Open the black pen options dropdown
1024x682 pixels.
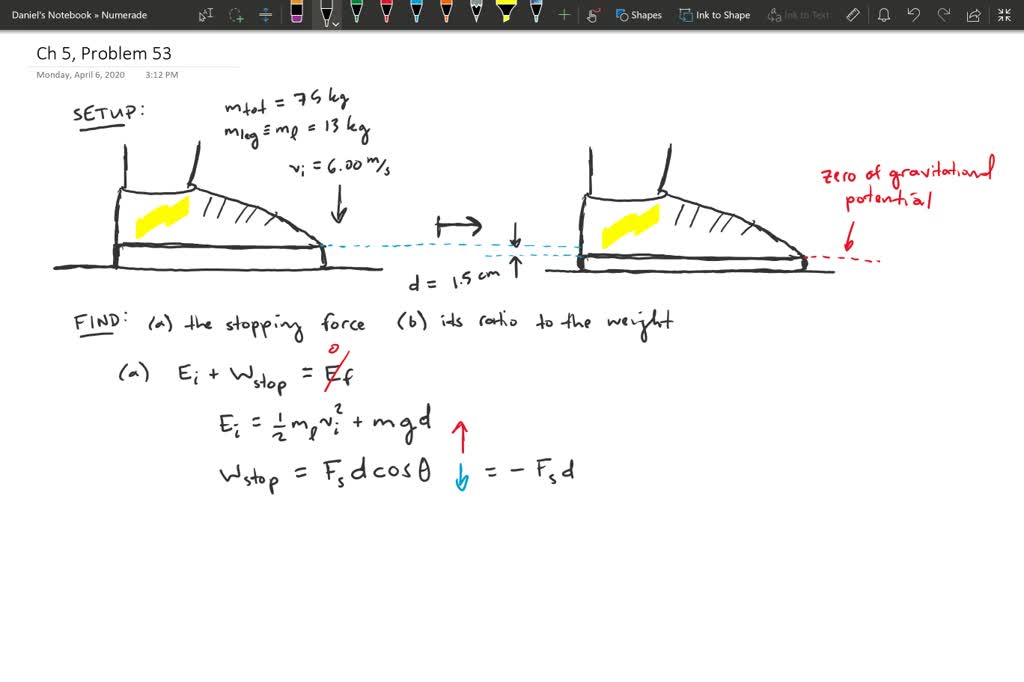pos(335,22)
